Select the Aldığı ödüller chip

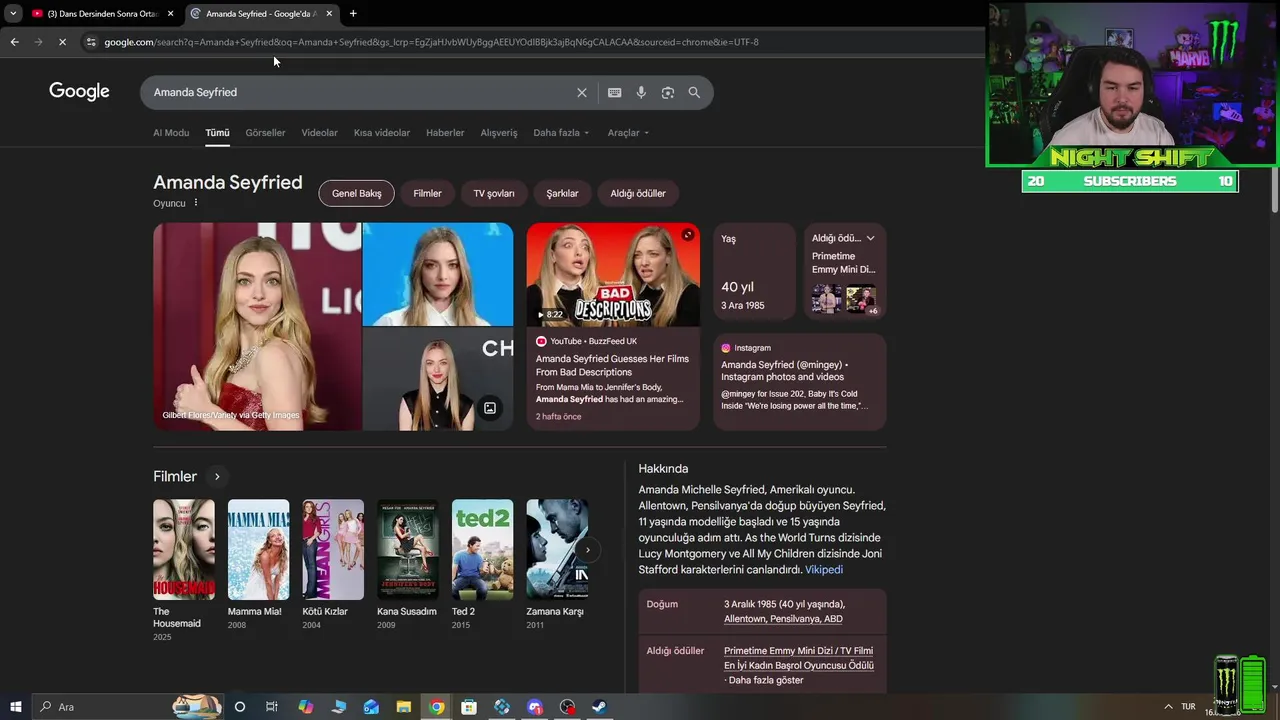coord(638,193)
